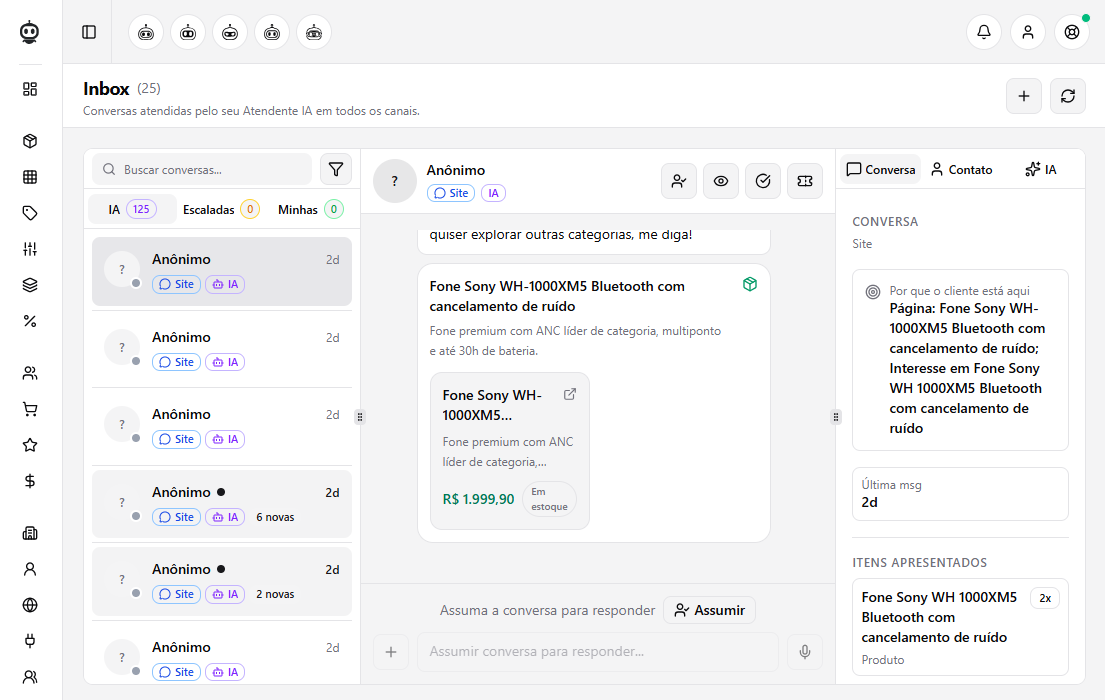Viewport: 1105px width, 700px height.
Task: Click the Inbox heading
Action: click(106, 89)
